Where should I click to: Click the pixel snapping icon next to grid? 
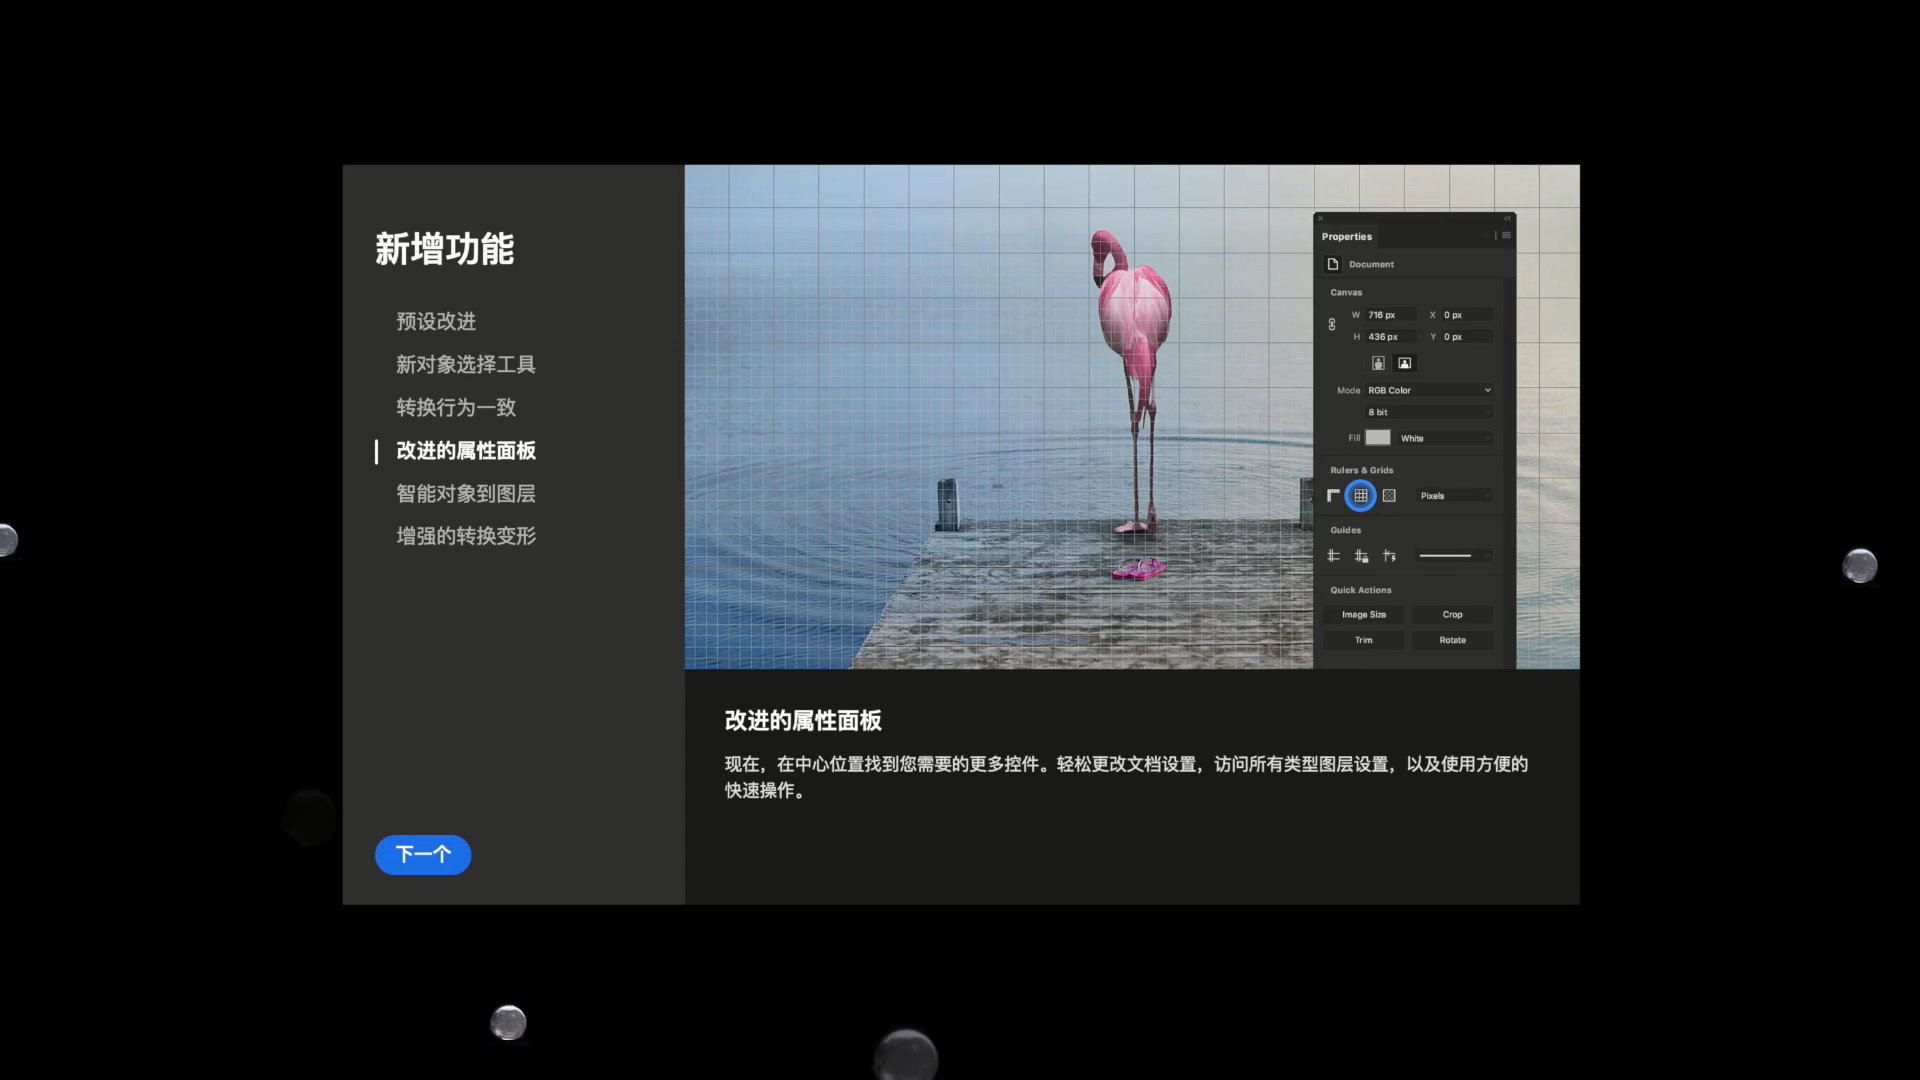pos(1389,495)
